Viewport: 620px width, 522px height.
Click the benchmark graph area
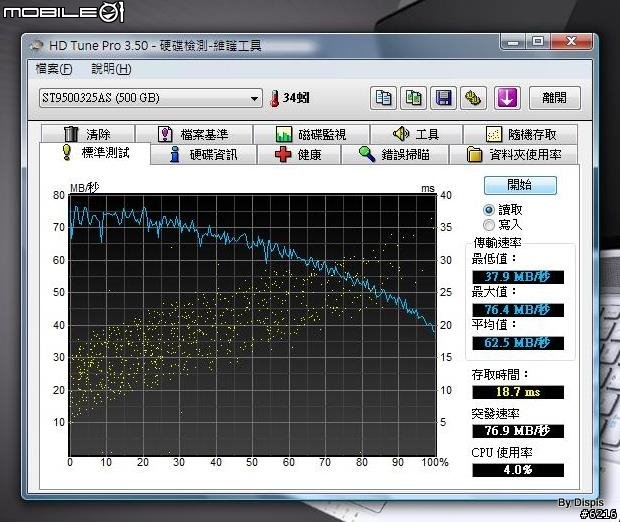coord(252,325)
